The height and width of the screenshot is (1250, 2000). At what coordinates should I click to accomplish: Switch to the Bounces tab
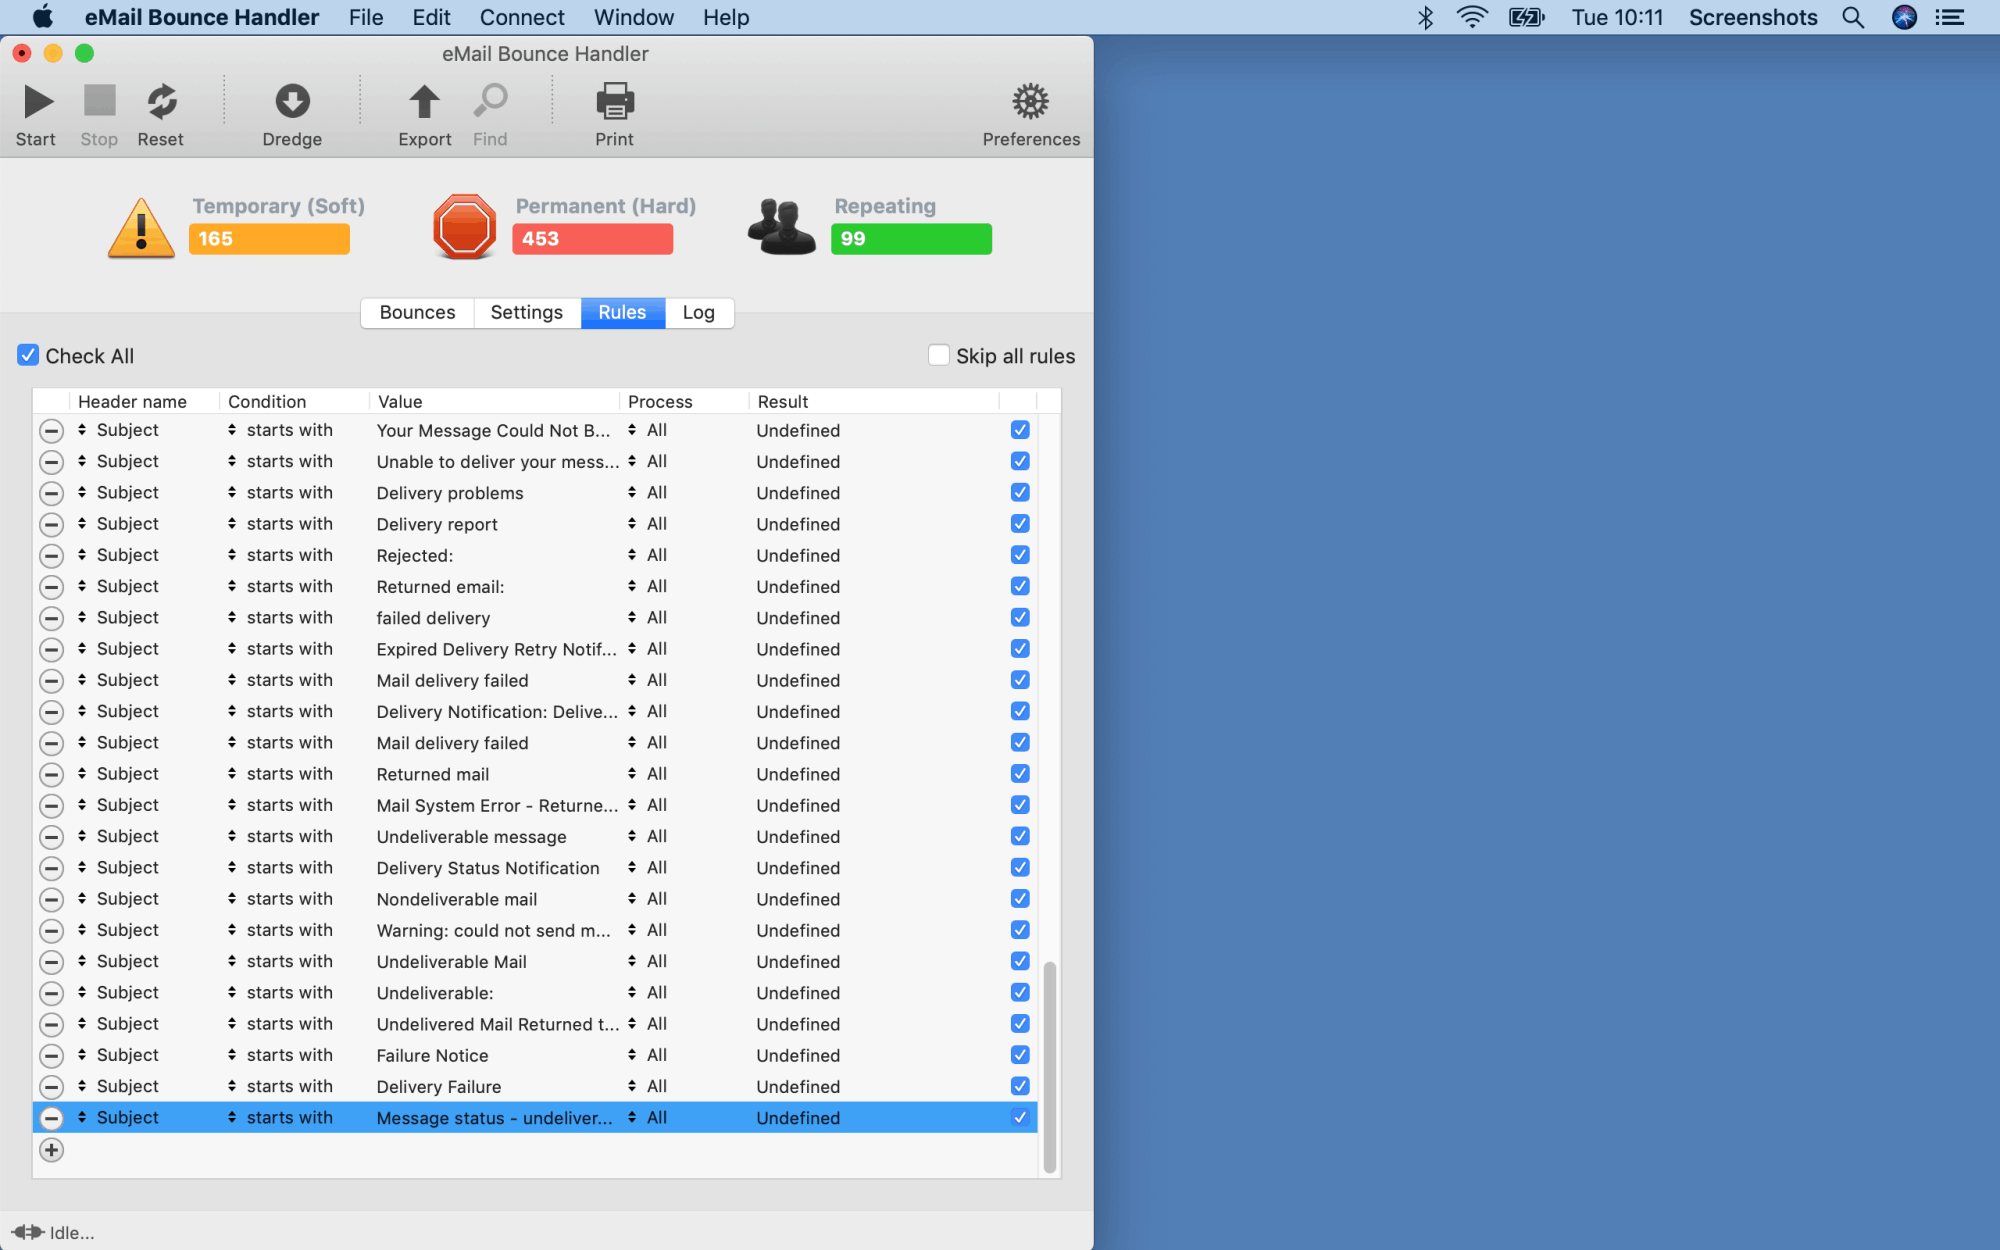click(x=417, y=312)
